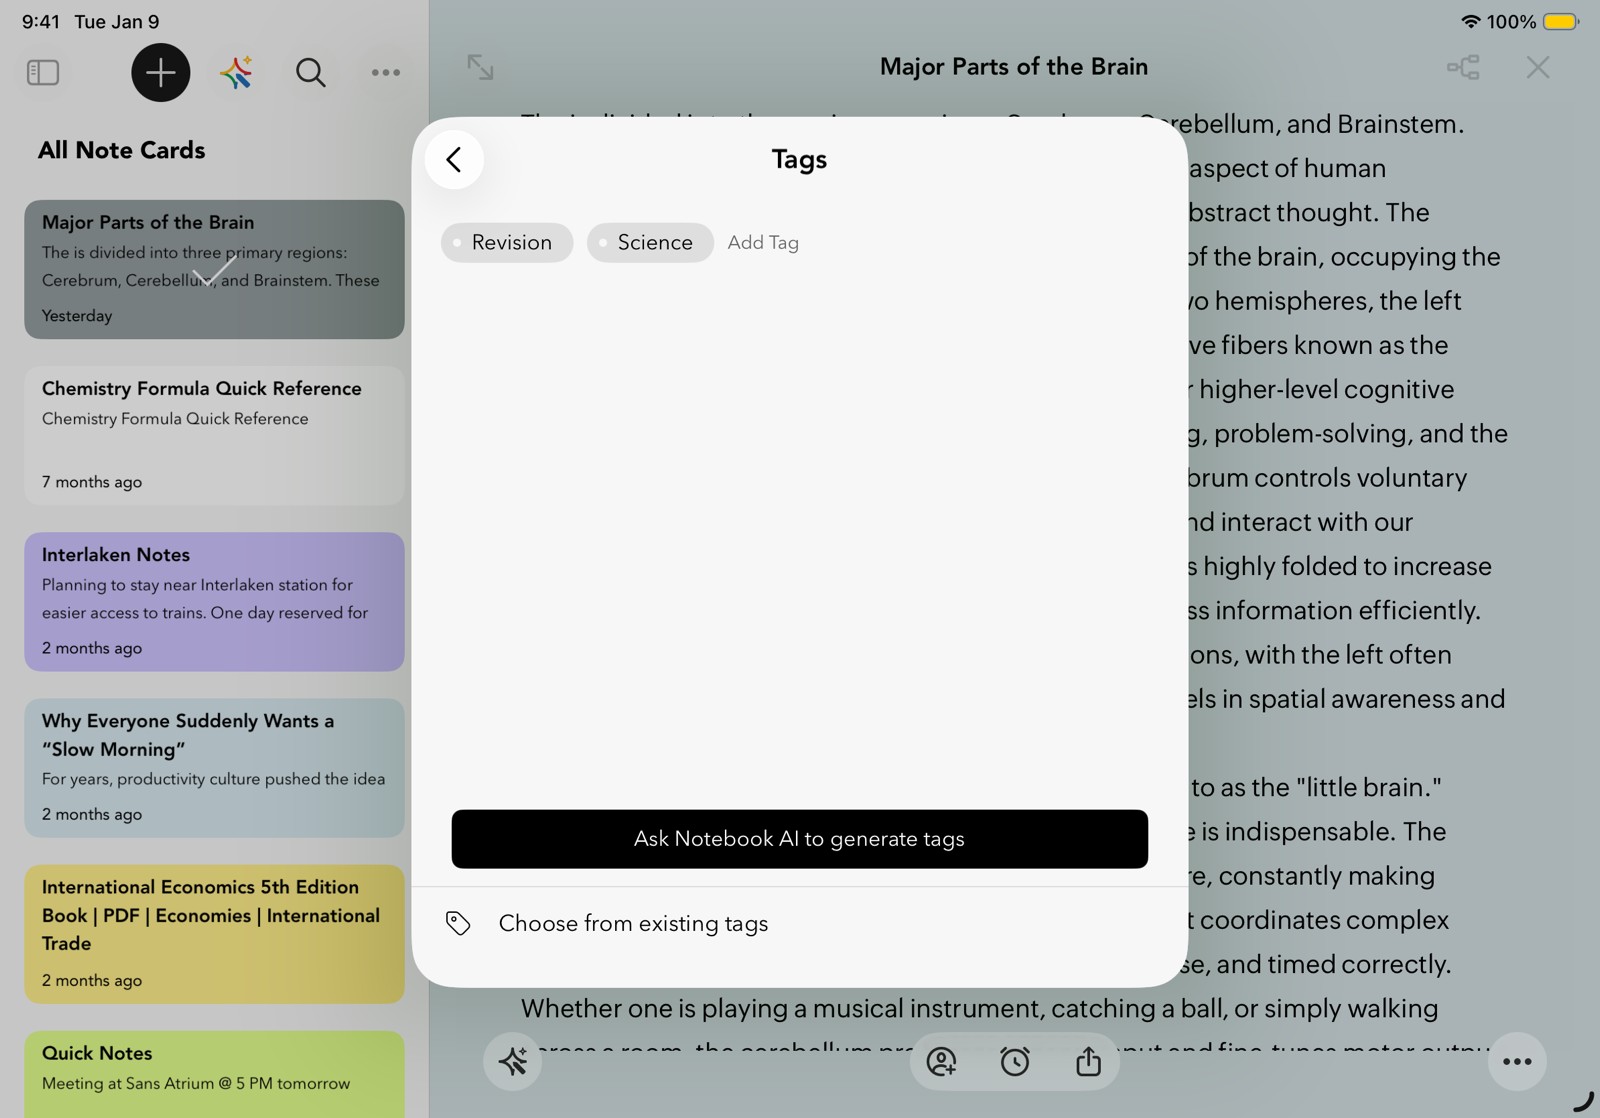1600x1118 pixels.
Task: Open the Quick Notes card
Action: (x=214, y=1074)
